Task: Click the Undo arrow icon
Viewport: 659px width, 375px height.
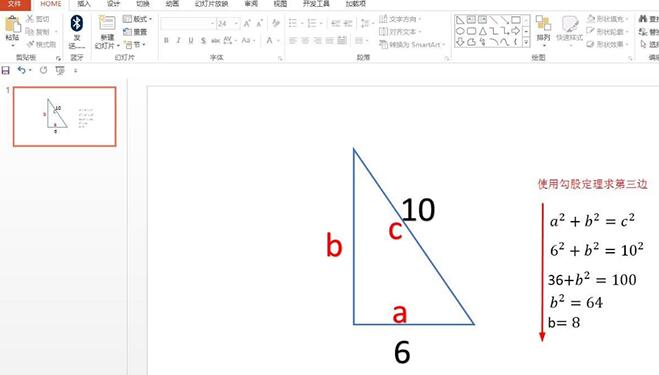Action: (22, 70)
